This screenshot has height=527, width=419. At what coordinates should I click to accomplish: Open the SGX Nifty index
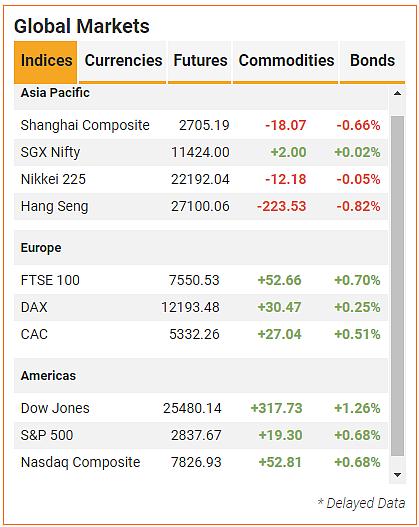(201, 152)
